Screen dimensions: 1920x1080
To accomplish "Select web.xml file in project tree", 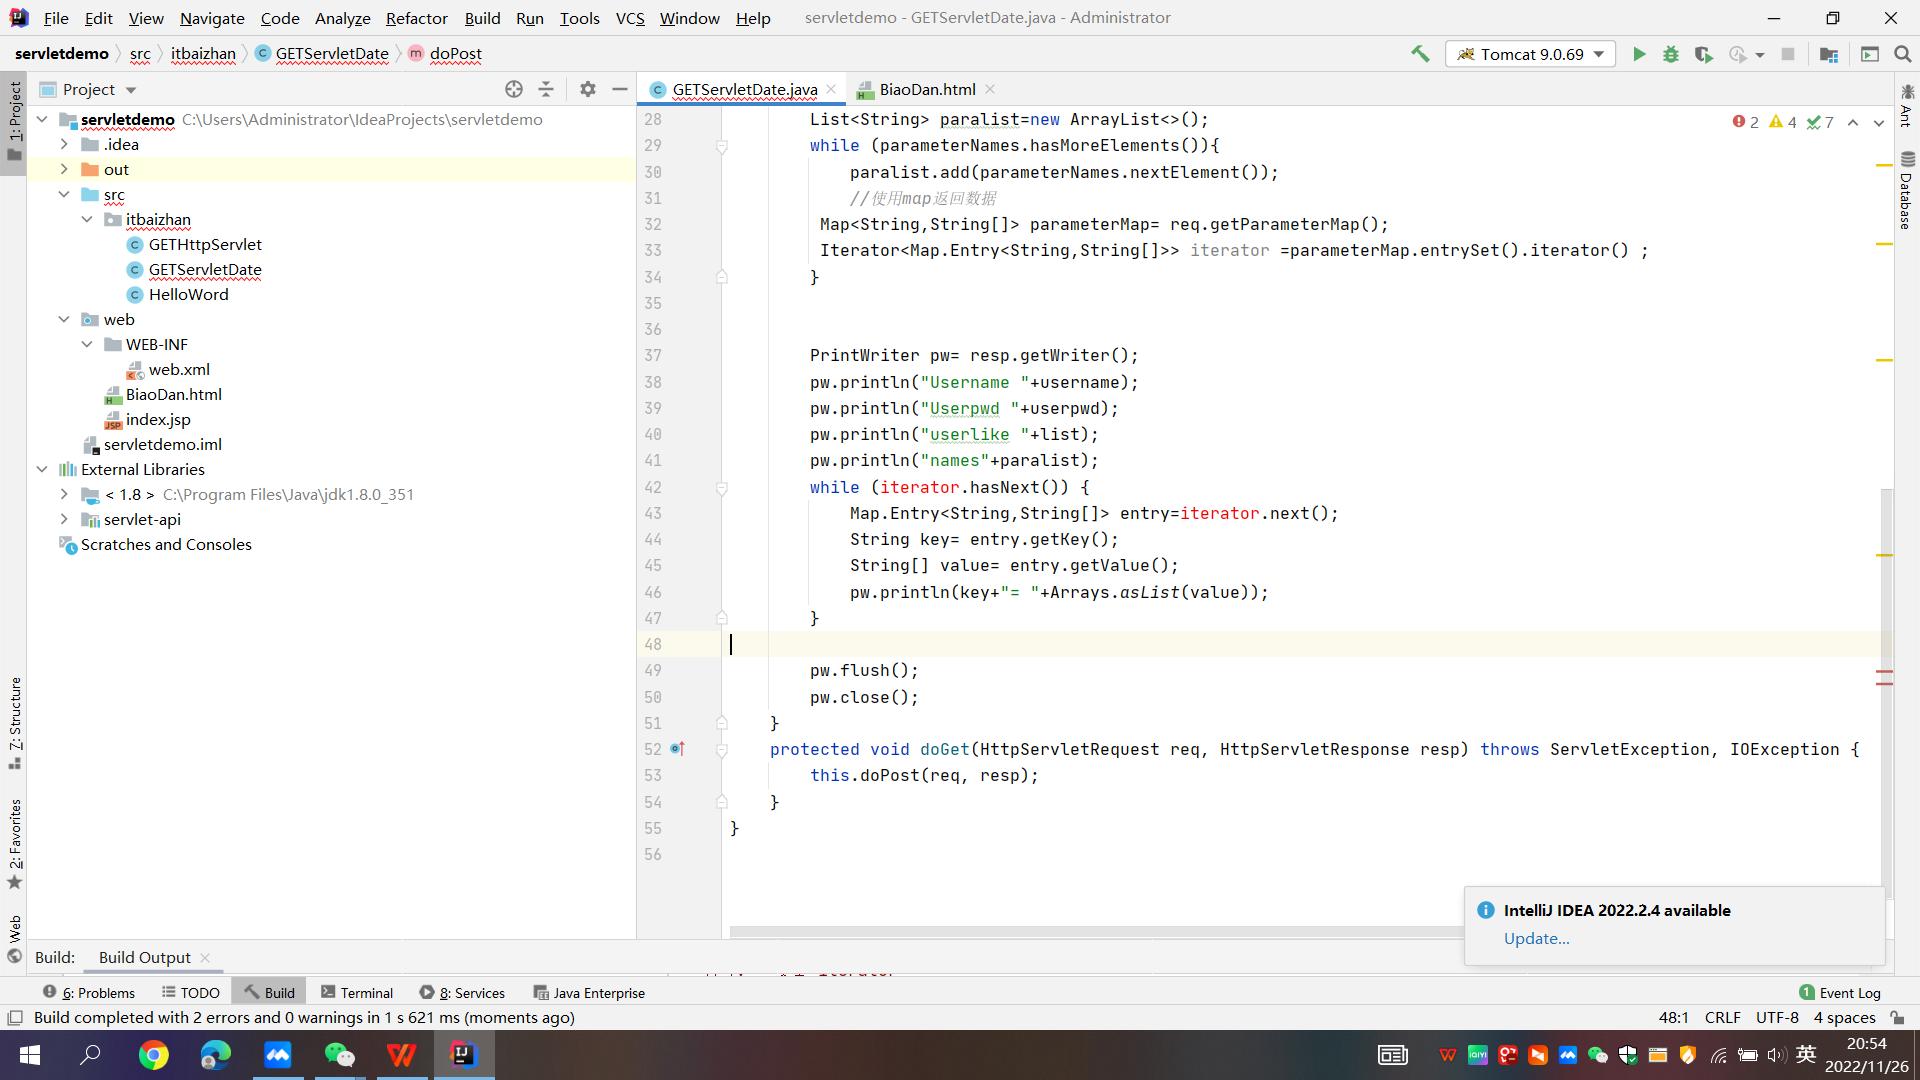I will (x=179, y=369).
